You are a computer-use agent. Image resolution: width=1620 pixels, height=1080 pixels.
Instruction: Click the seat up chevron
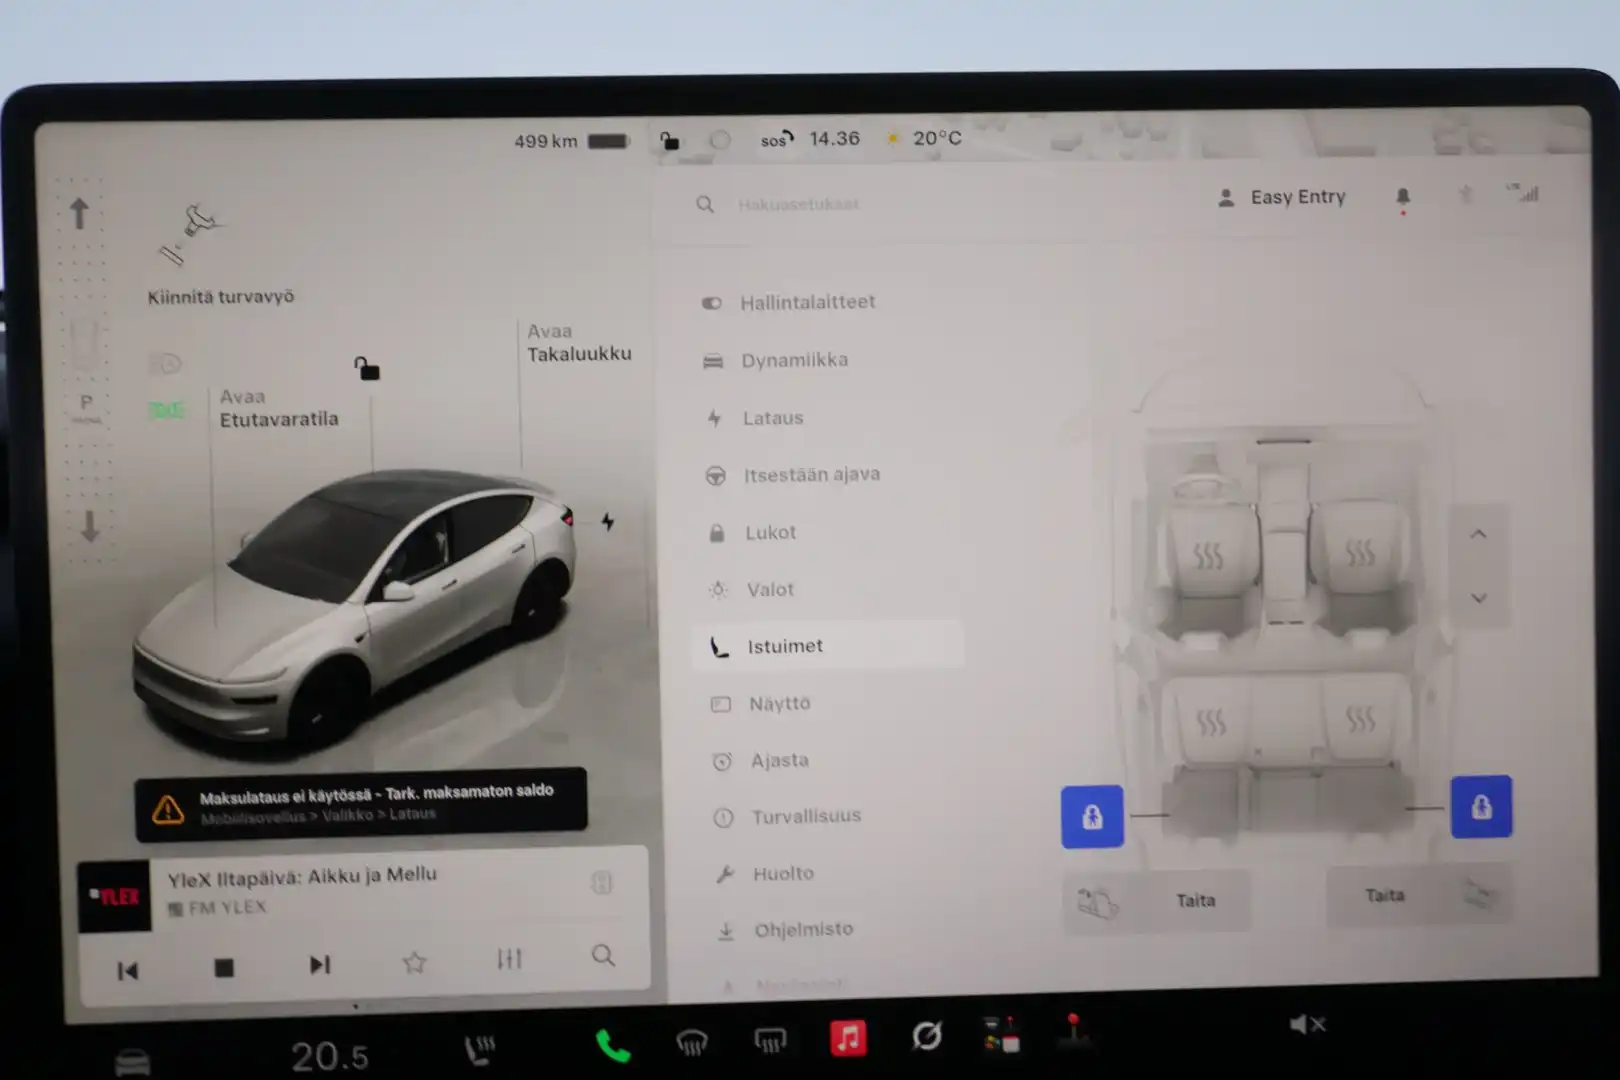pos(1479,534)
